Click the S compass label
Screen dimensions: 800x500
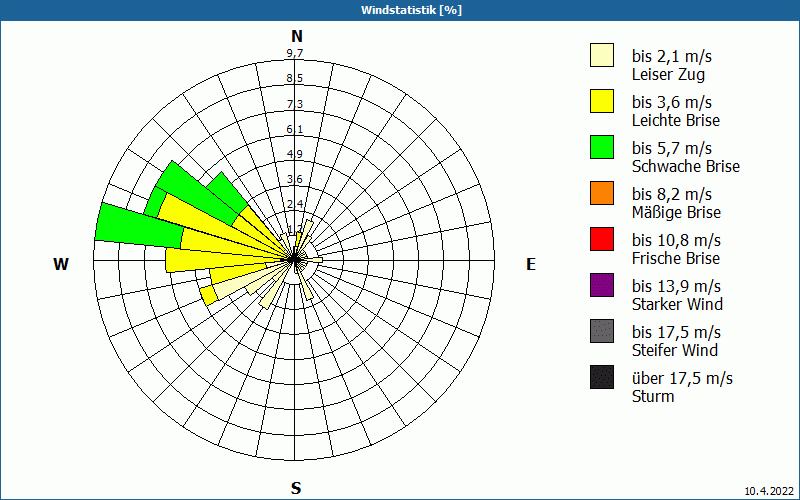pyautogui.click(x=296, y=488)
